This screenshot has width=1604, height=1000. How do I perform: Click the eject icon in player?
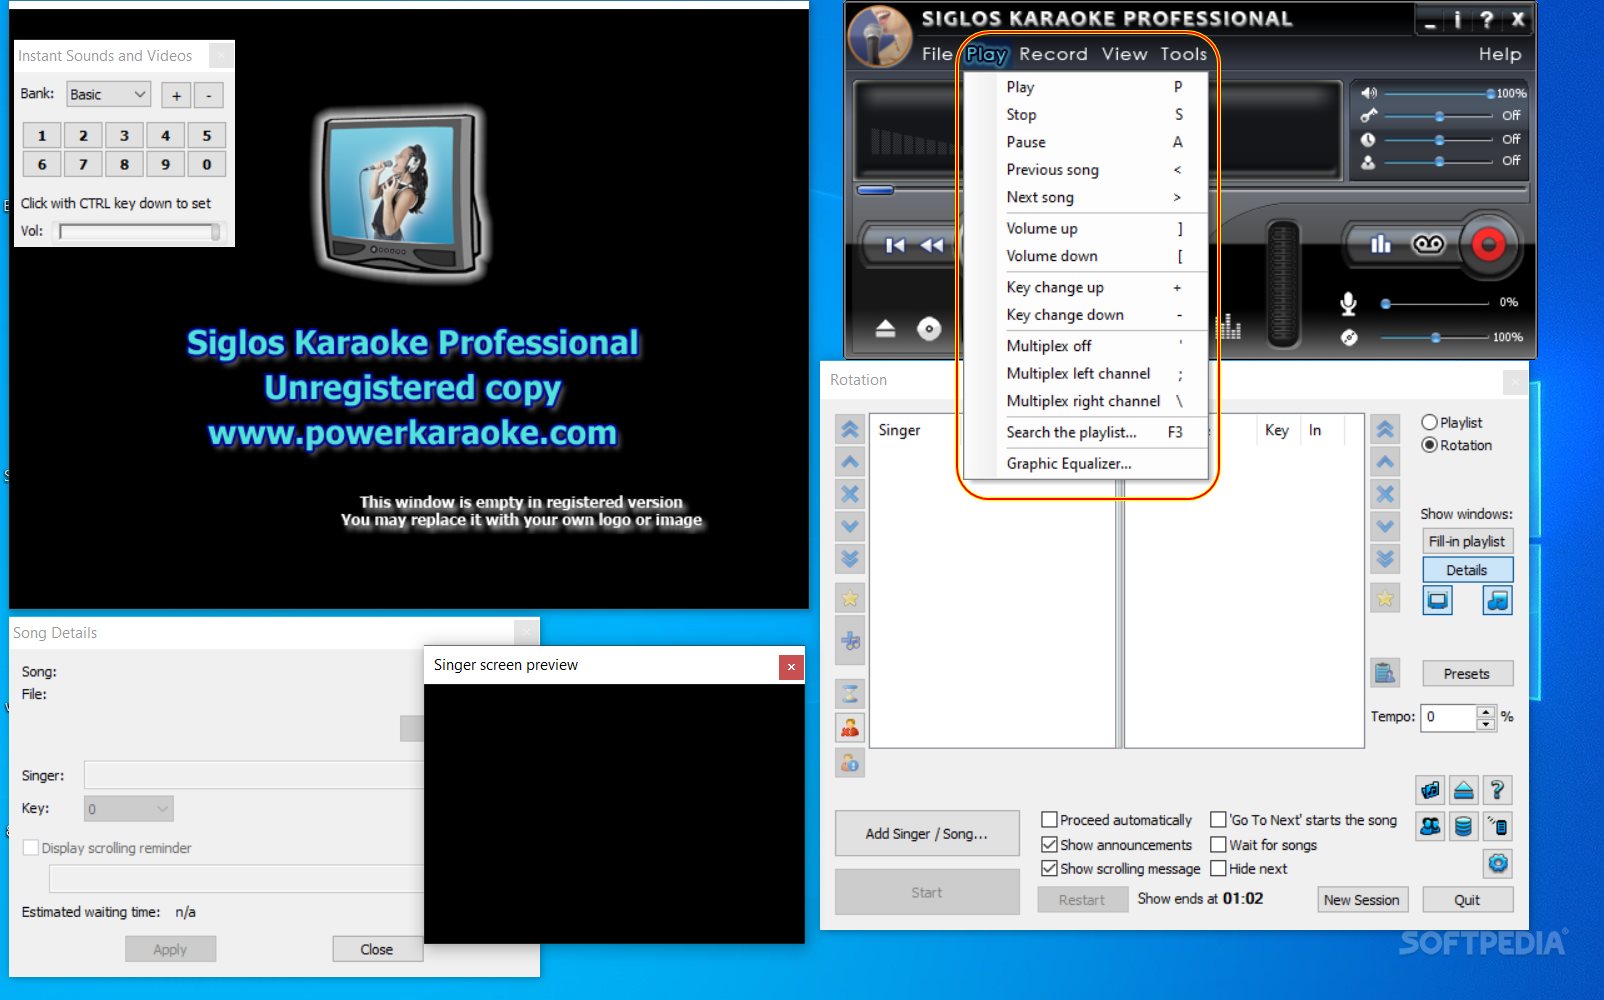886,329
